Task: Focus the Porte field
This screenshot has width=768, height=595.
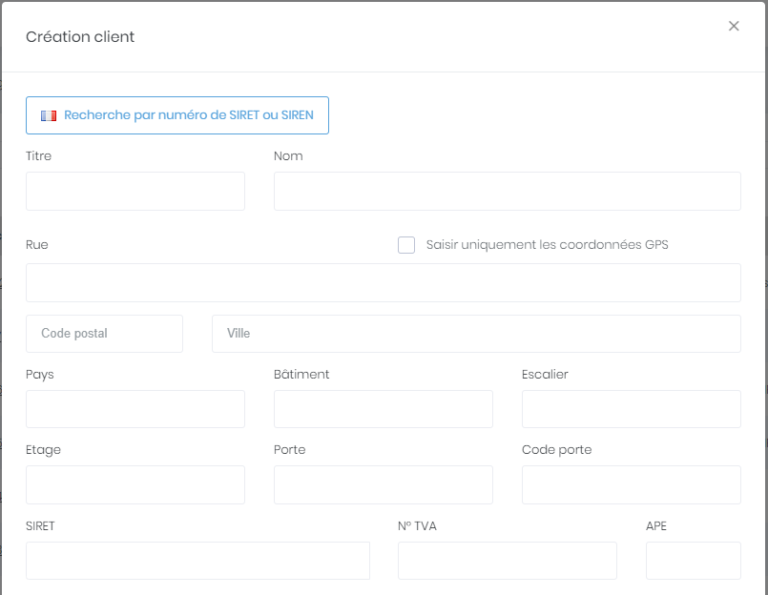Action: click(x=383, y=485)
